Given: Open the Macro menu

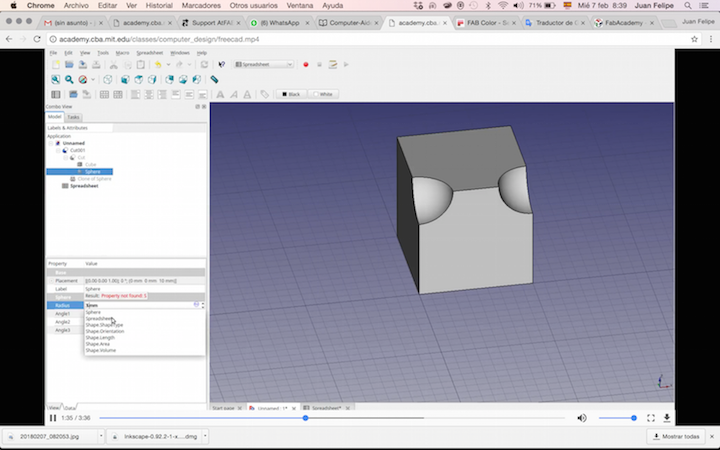Looking at the screenshot, I should tap(122, 52).
